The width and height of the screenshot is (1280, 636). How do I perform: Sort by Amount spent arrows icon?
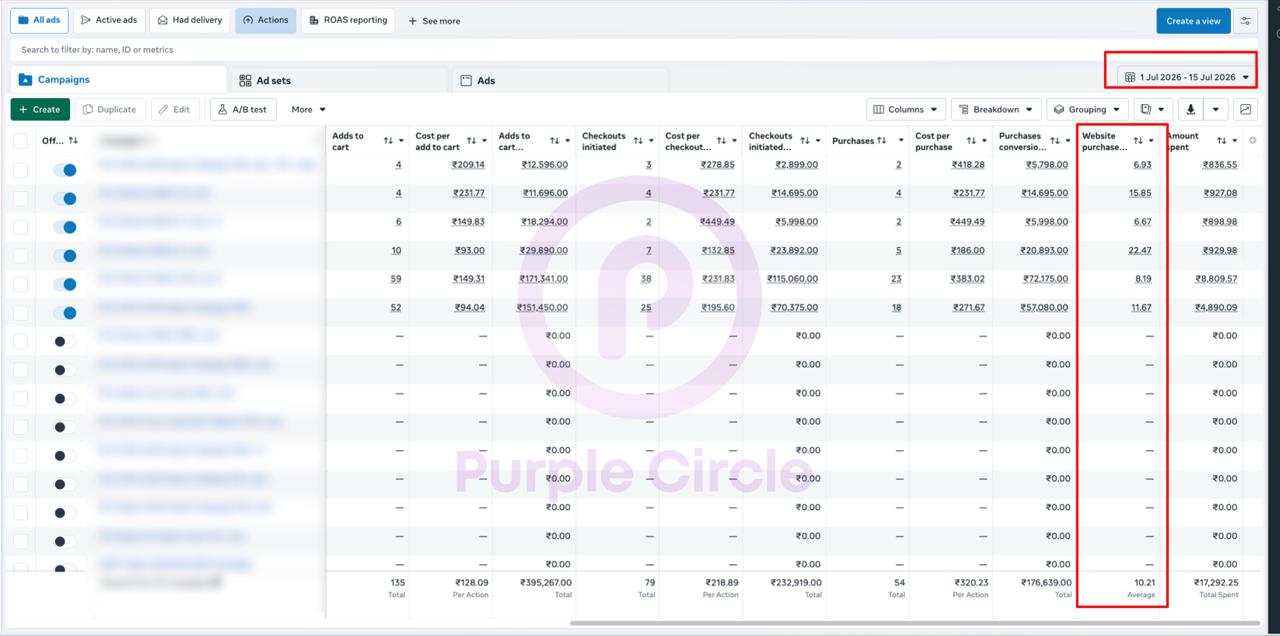1222,141
